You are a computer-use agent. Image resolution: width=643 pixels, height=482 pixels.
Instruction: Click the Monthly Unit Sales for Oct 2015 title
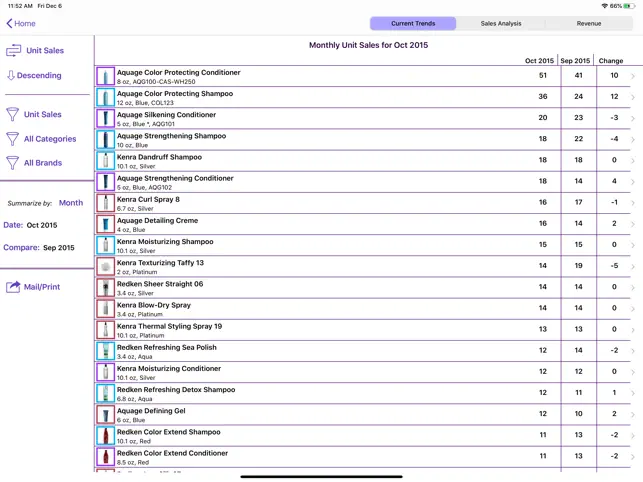[x=368, y=45]
